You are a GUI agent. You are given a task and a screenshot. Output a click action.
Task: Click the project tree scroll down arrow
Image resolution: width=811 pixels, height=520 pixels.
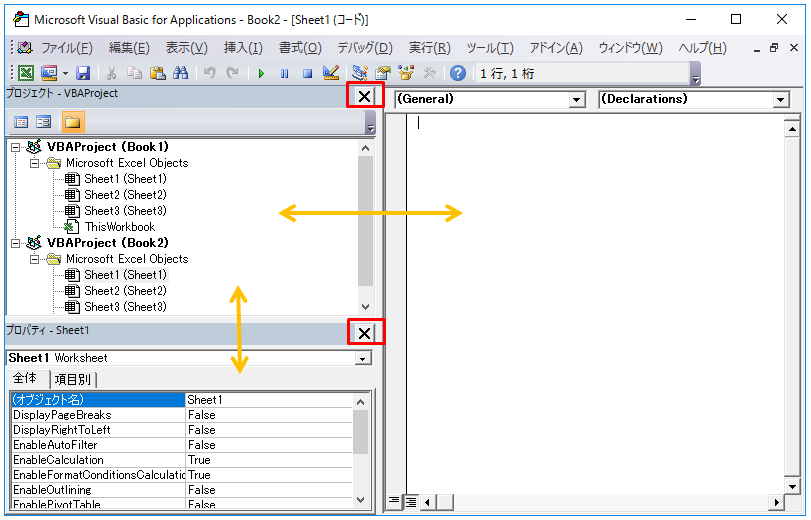point(365,306)
